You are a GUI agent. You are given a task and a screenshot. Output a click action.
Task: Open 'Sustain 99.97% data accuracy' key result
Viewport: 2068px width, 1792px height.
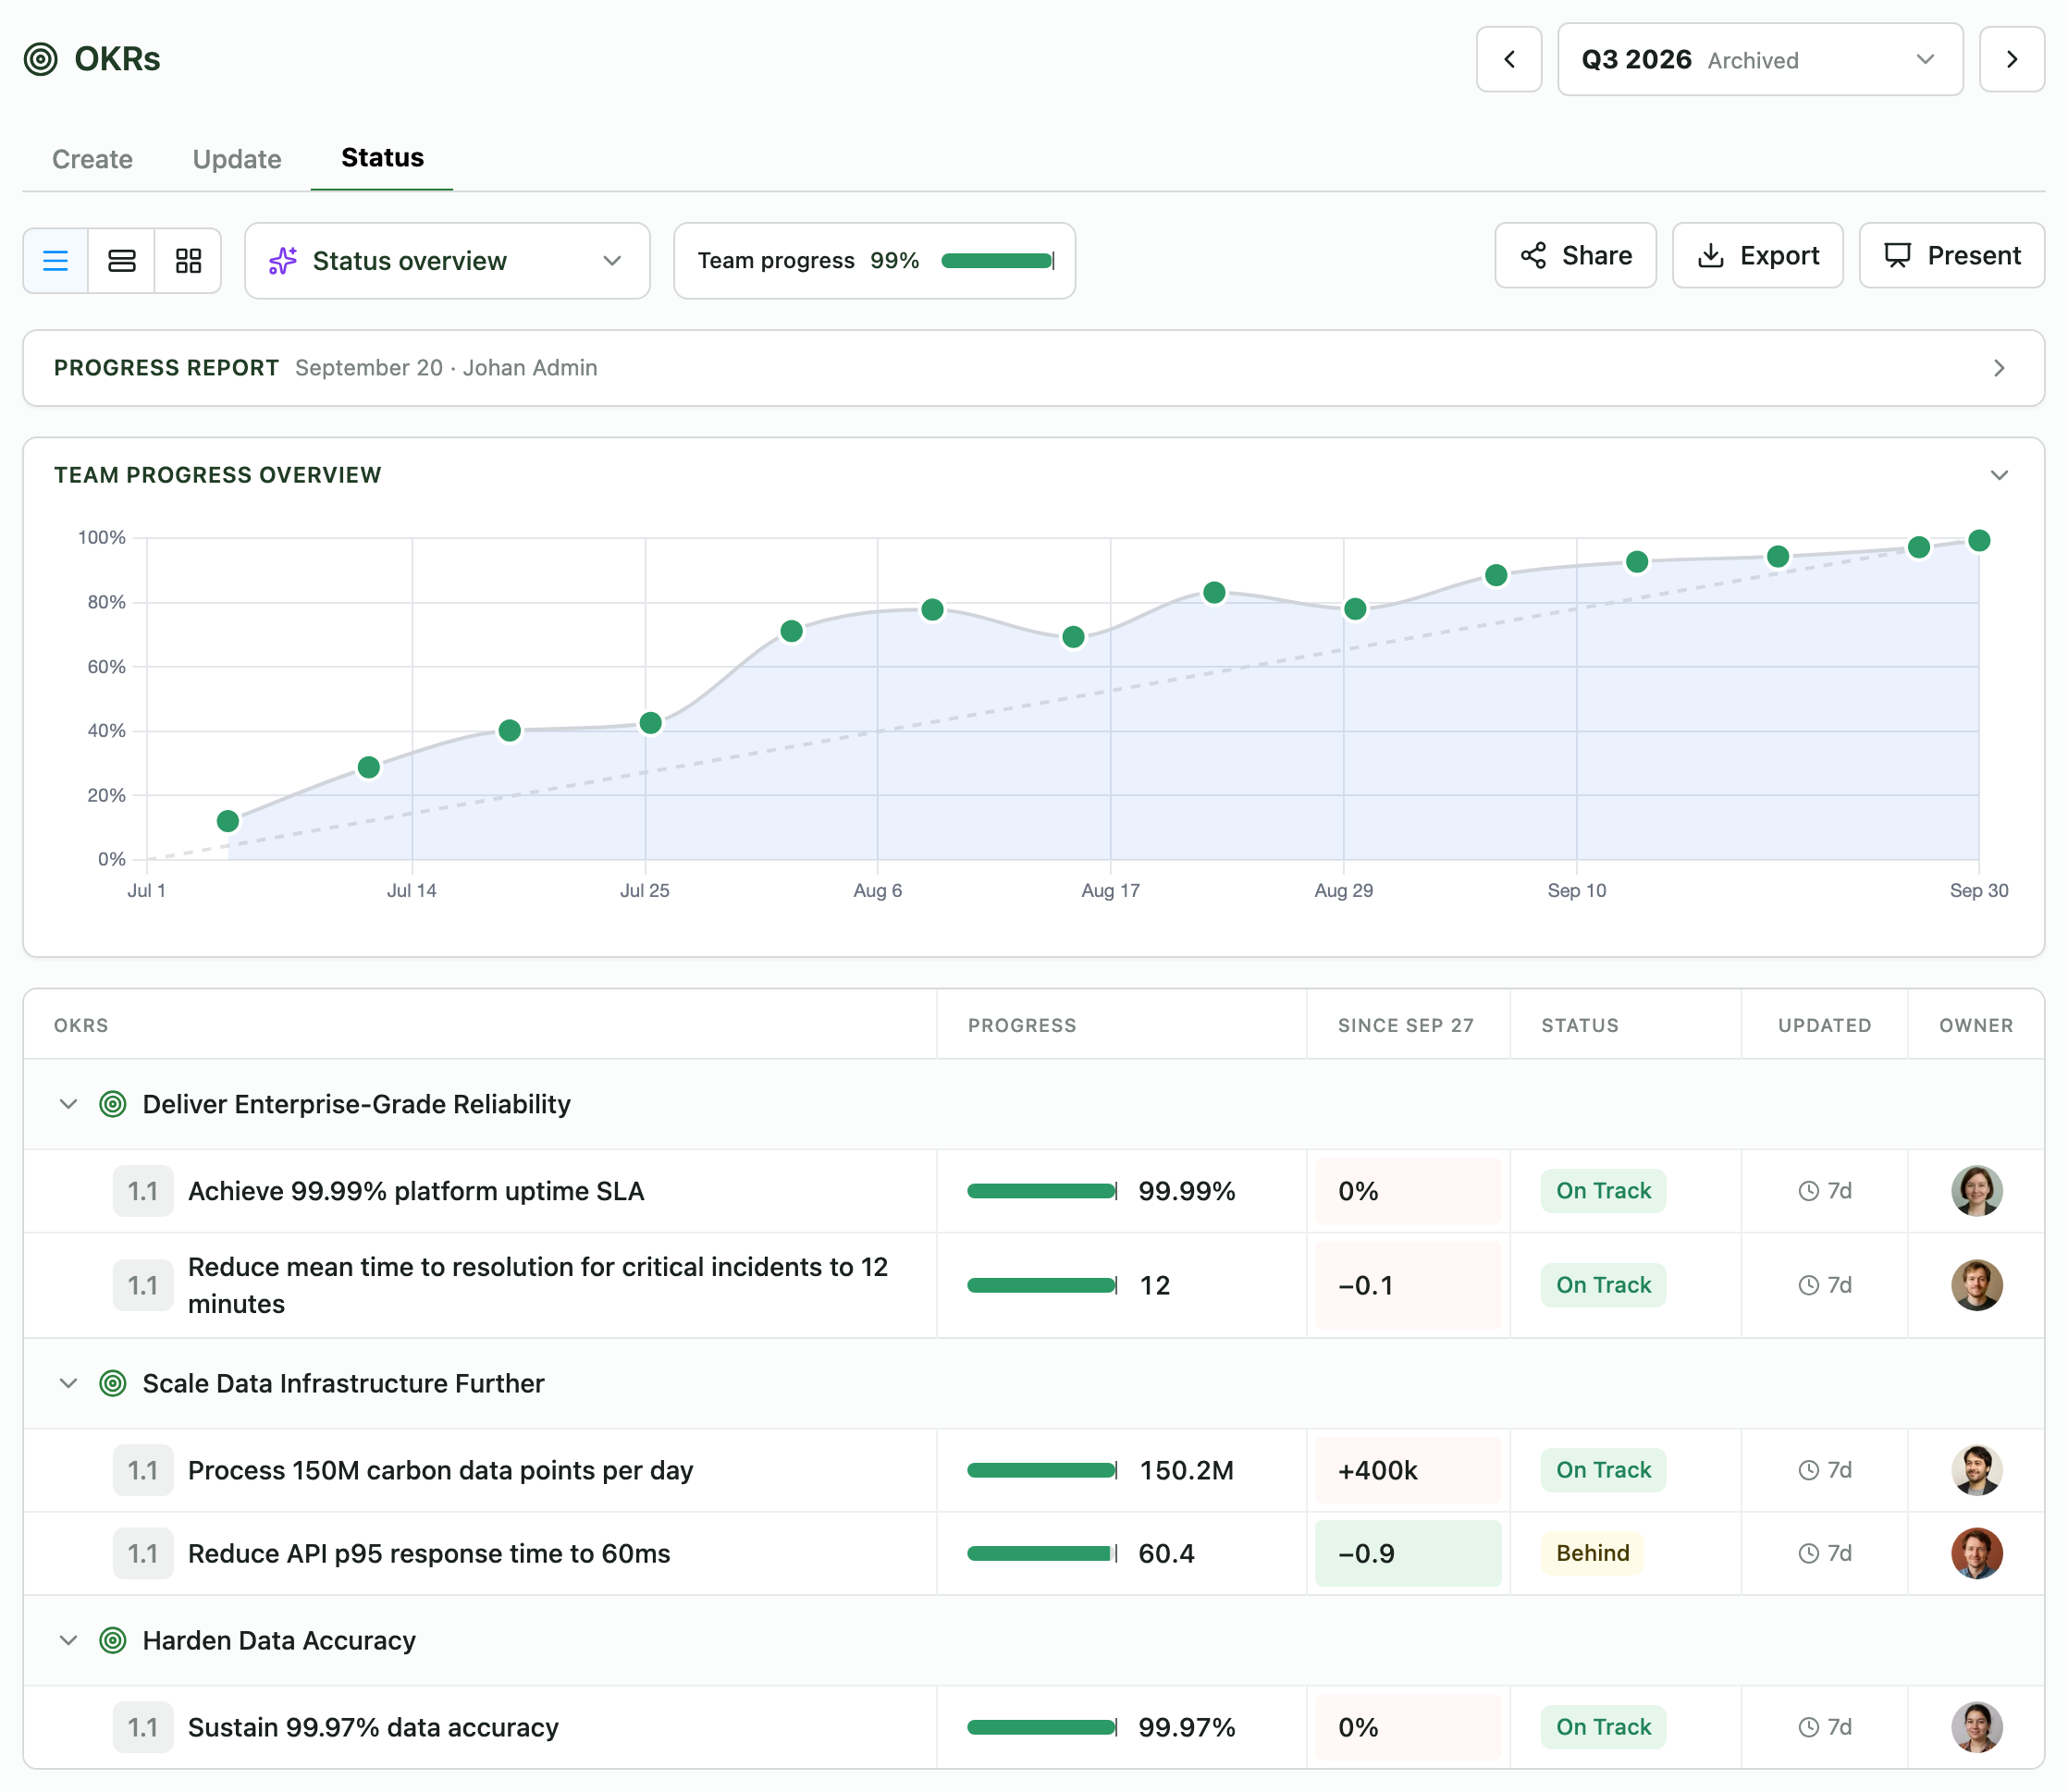[373, 1727]
